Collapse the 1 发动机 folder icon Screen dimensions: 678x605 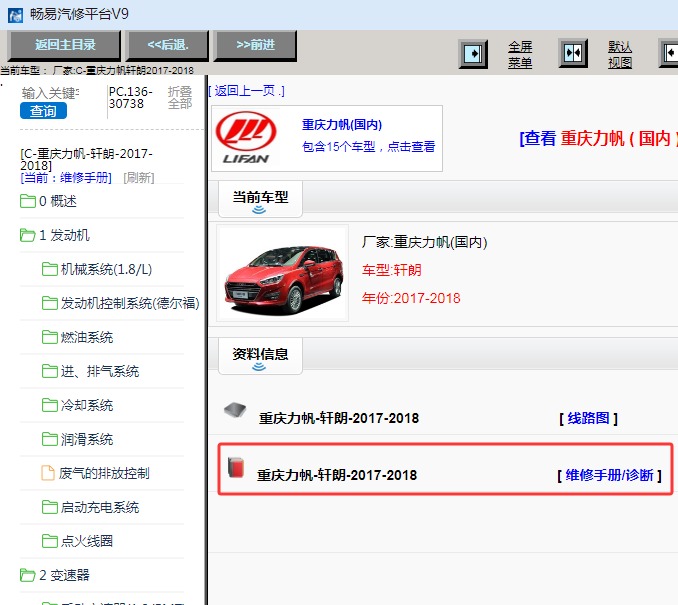tap(28, 235)
